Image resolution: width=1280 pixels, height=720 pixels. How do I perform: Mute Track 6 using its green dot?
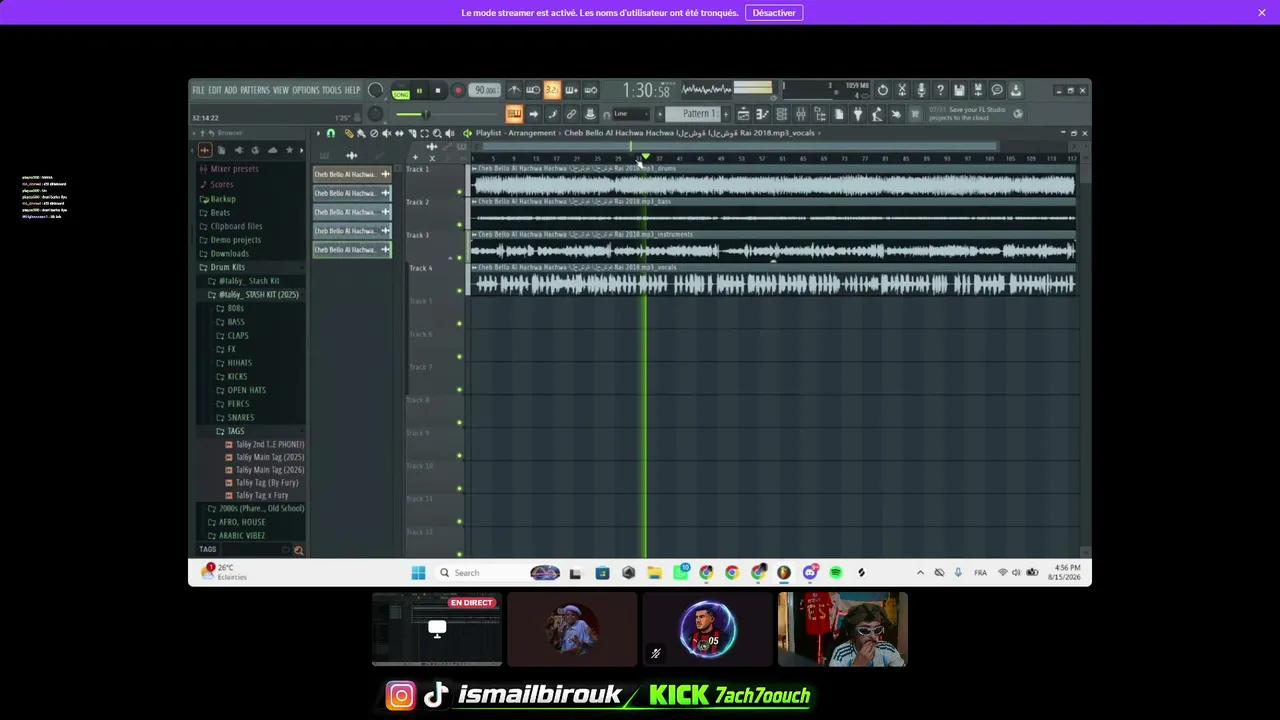(x=460, y=356)
